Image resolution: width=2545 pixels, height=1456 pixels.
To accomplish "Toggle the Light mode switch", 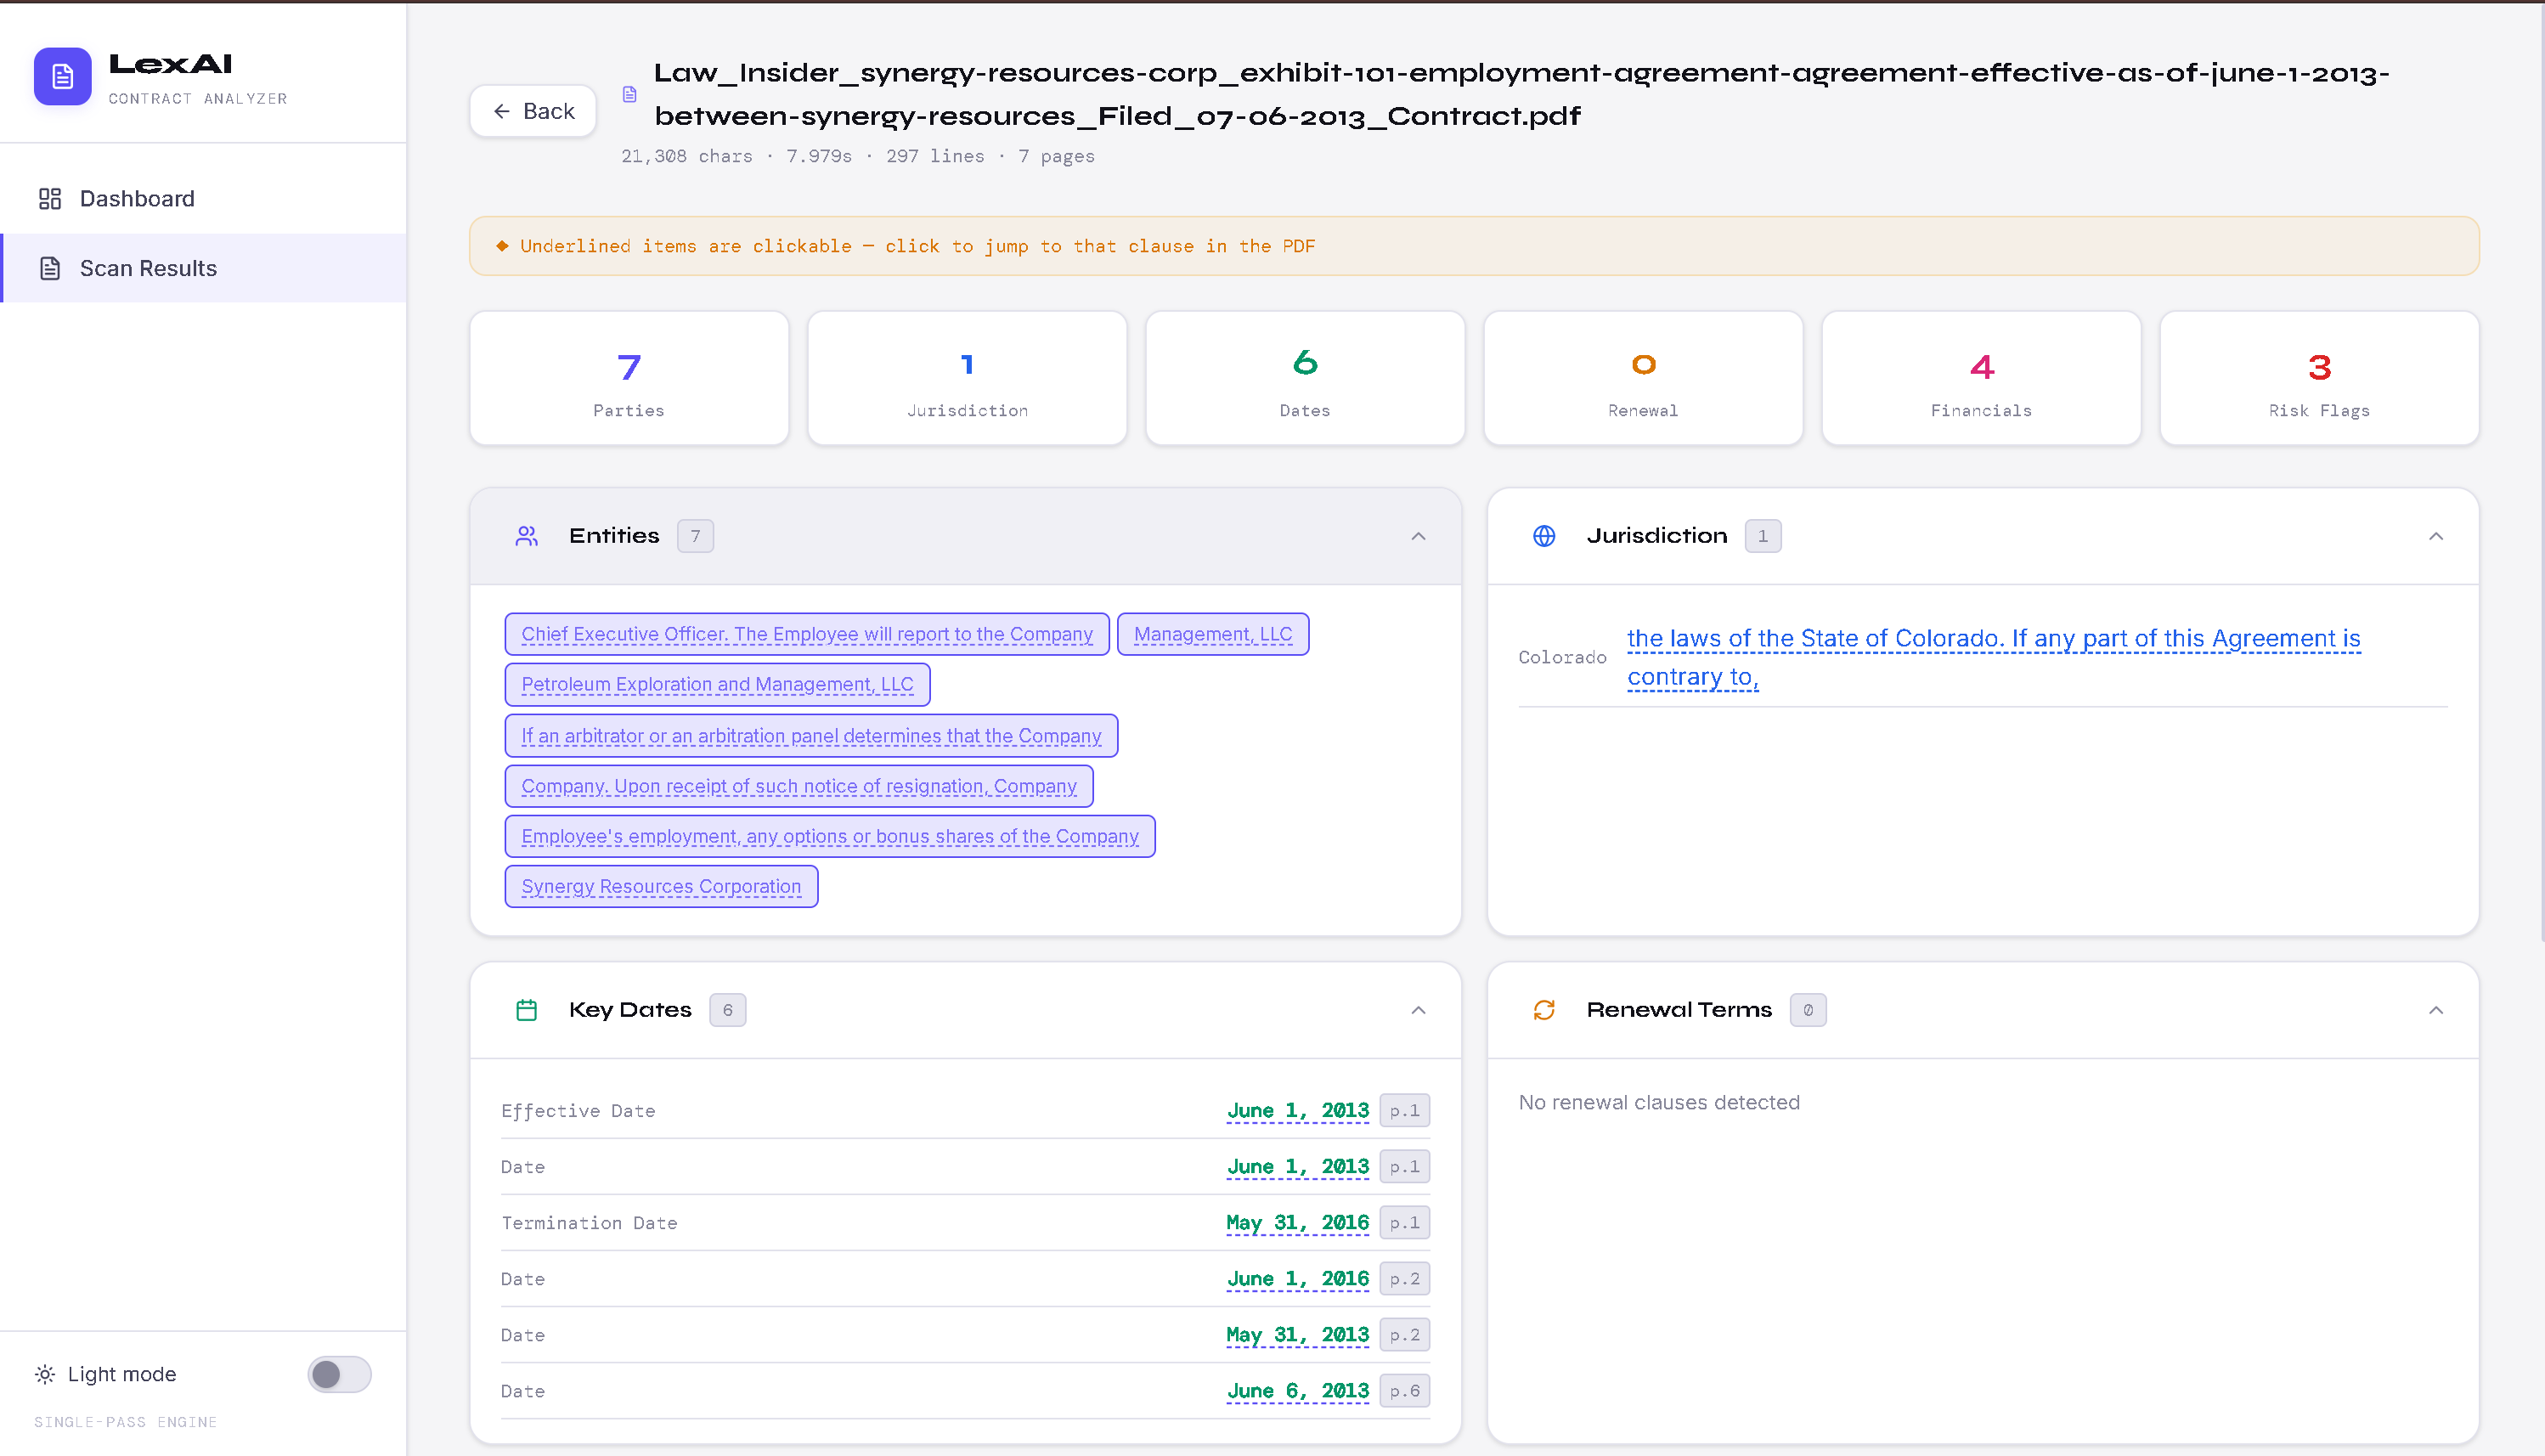I will (x=339, y=1374).
